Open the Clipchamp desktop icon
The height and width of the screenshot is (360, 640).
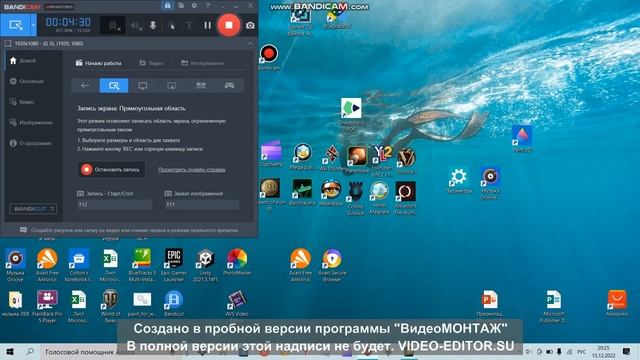[x=271, y=154]
